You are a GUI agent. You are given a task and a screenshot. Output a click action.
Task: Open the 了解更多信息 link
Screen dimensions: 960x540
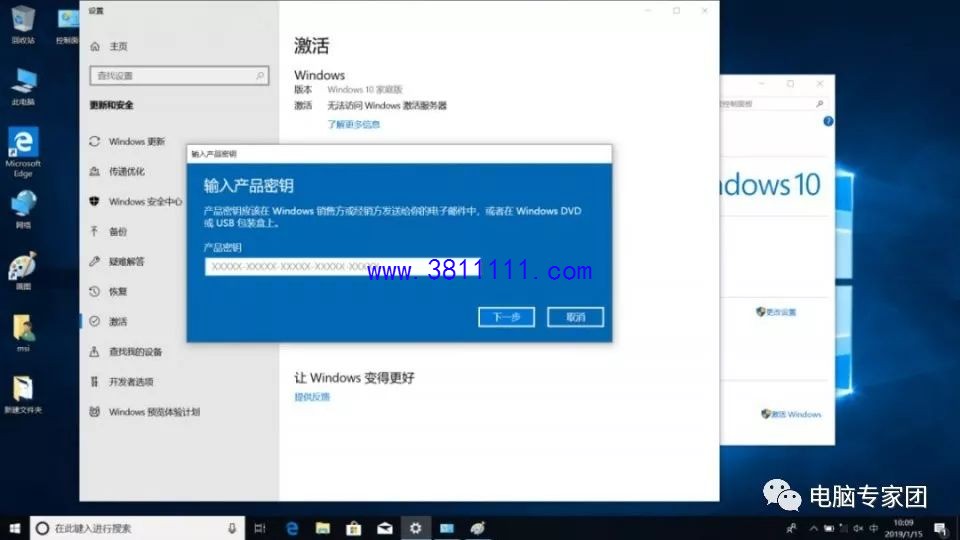[x=353, y=124]
